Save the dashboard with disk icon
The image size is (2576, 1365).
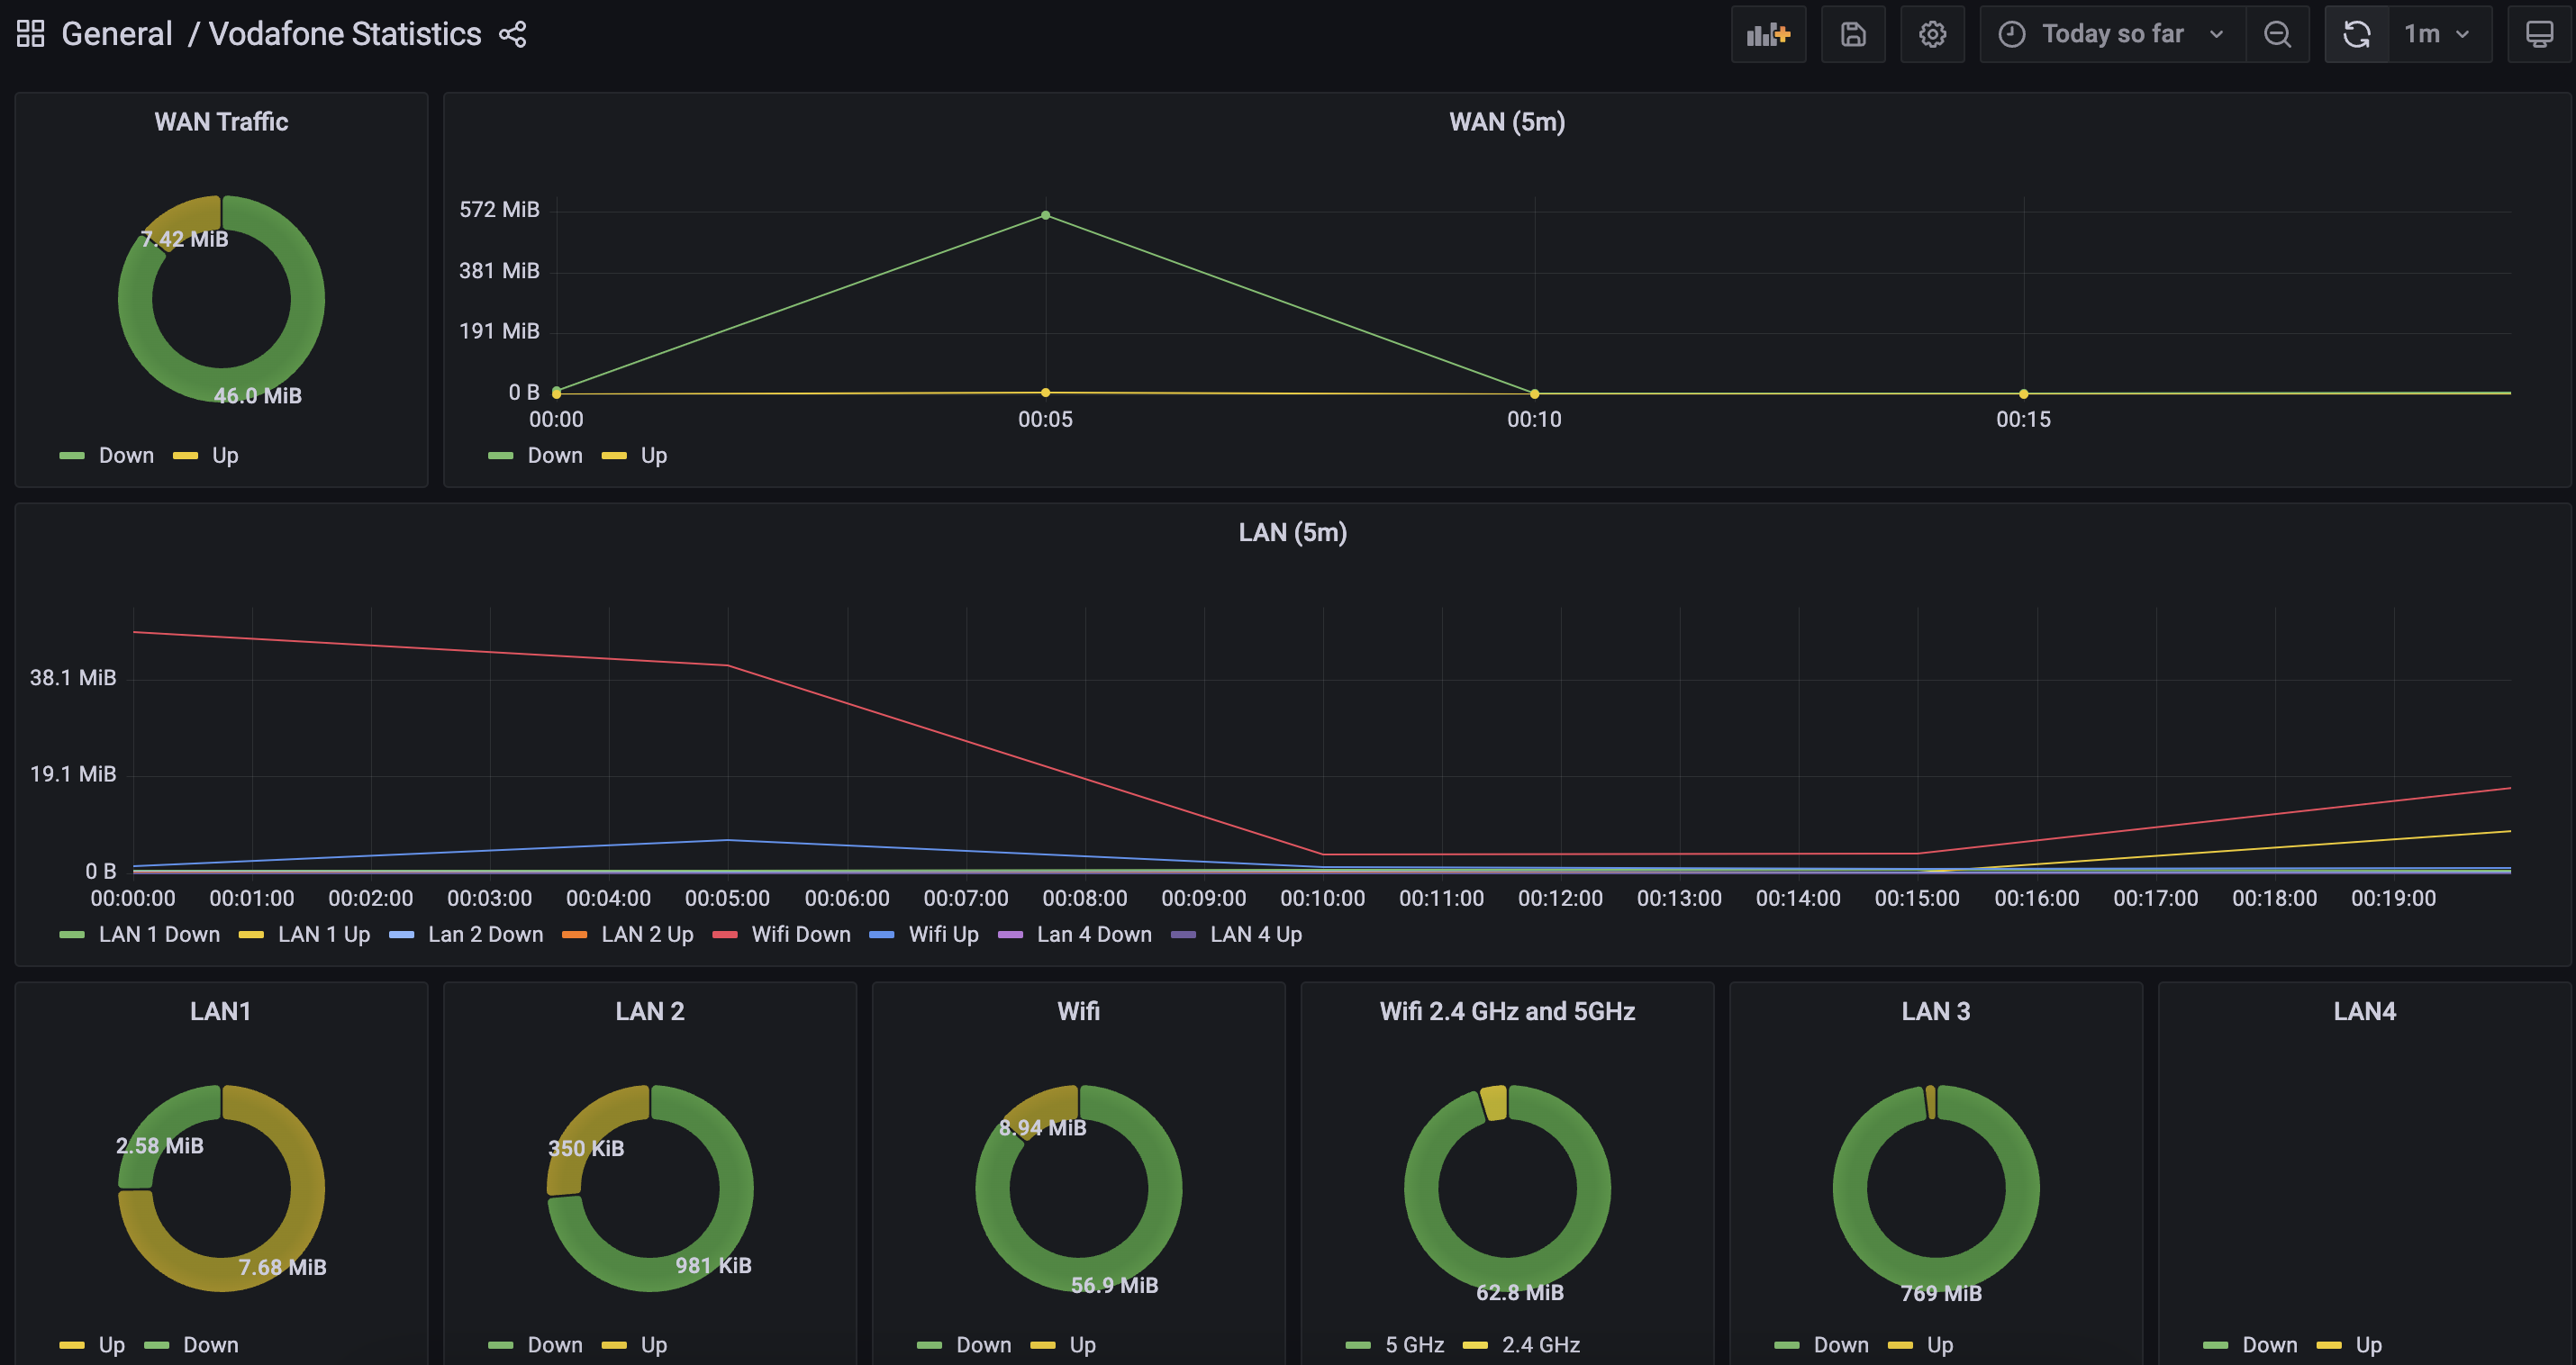(1853, 34)
